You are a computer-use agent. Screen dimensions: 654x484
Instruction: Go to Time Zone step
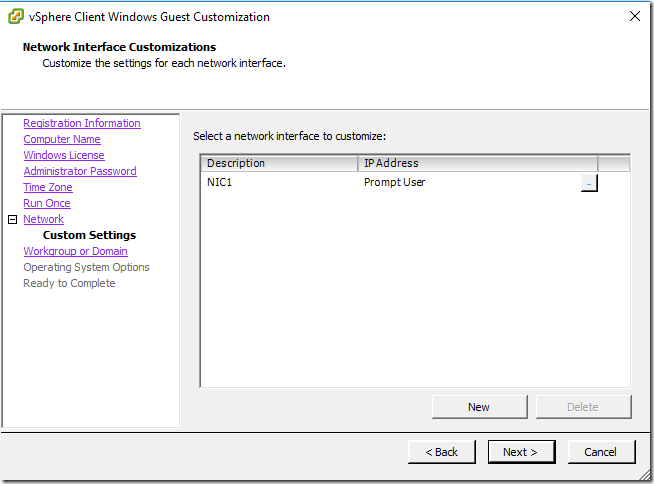click(48, 187)
